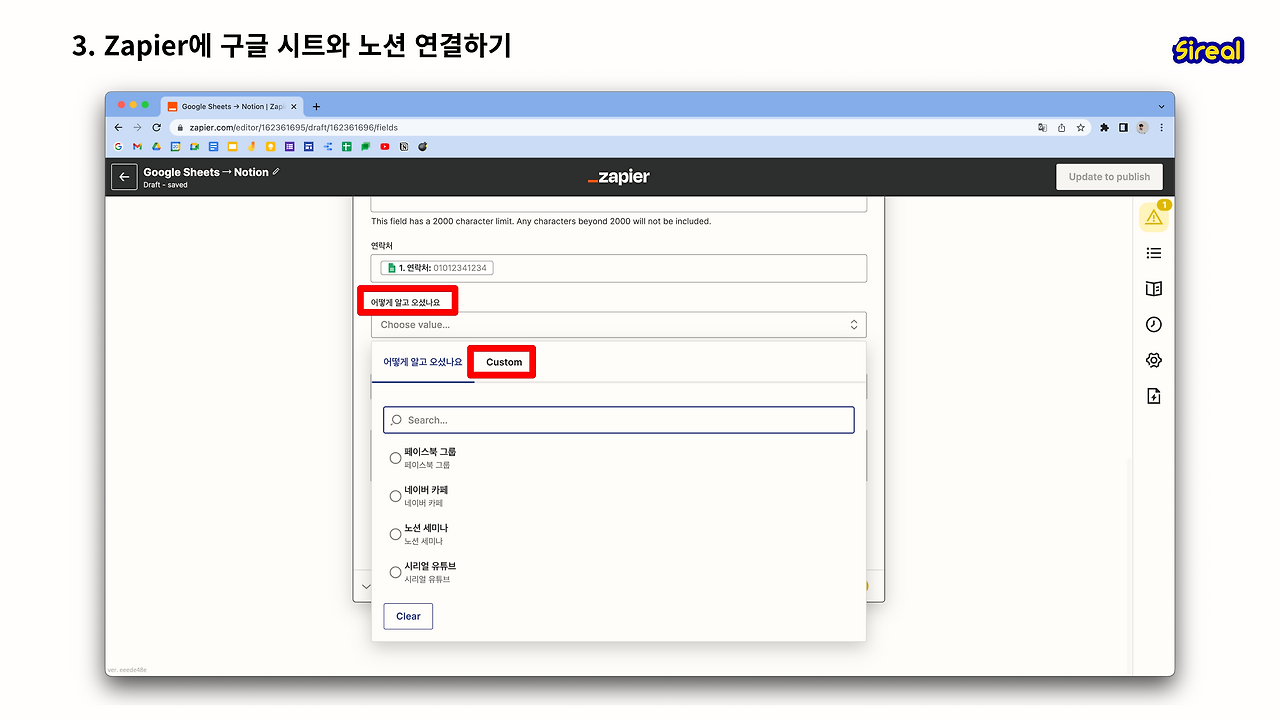Viewport: 1280px width, 720px height.
Task: Select the Google Sheets → Notion browser tab
Action: point(232,107)
